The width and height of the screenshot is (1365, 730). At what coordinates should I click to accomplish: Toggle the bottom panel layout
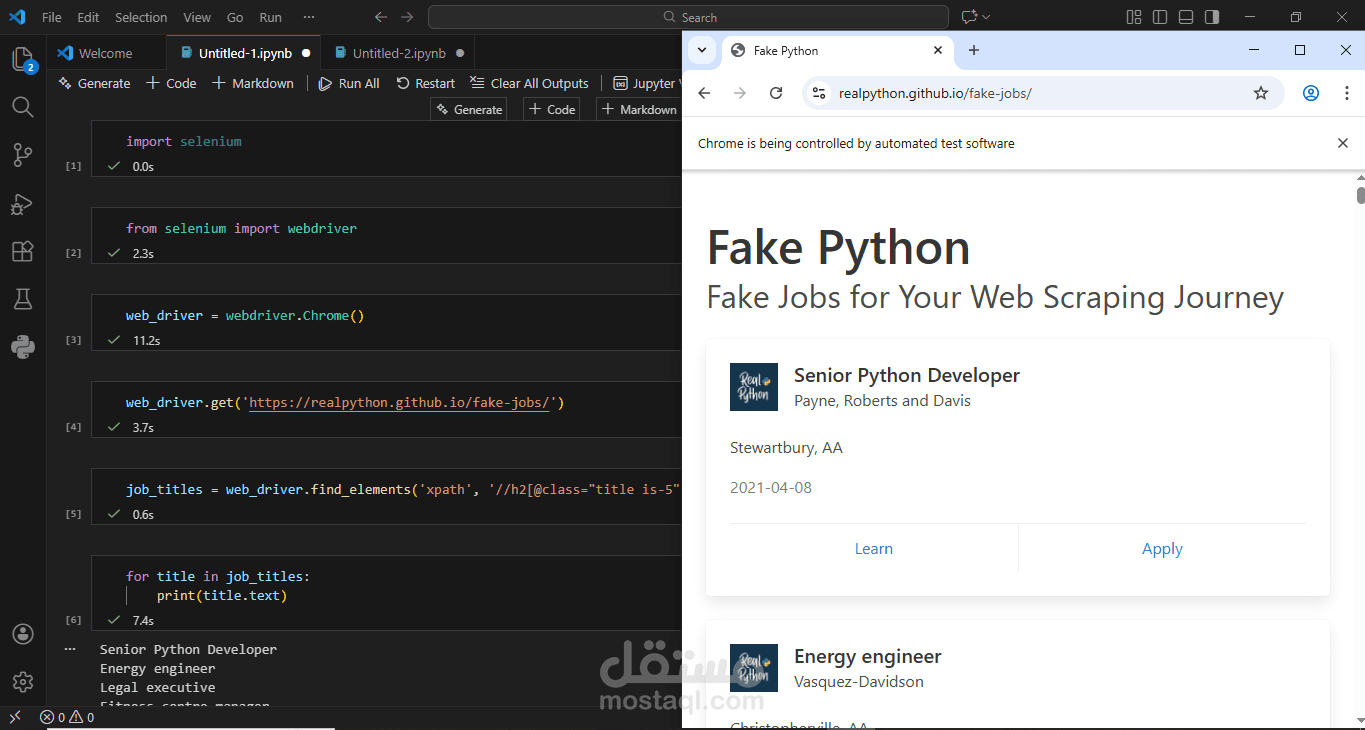pyautogui.click(x=1185, y=17)
